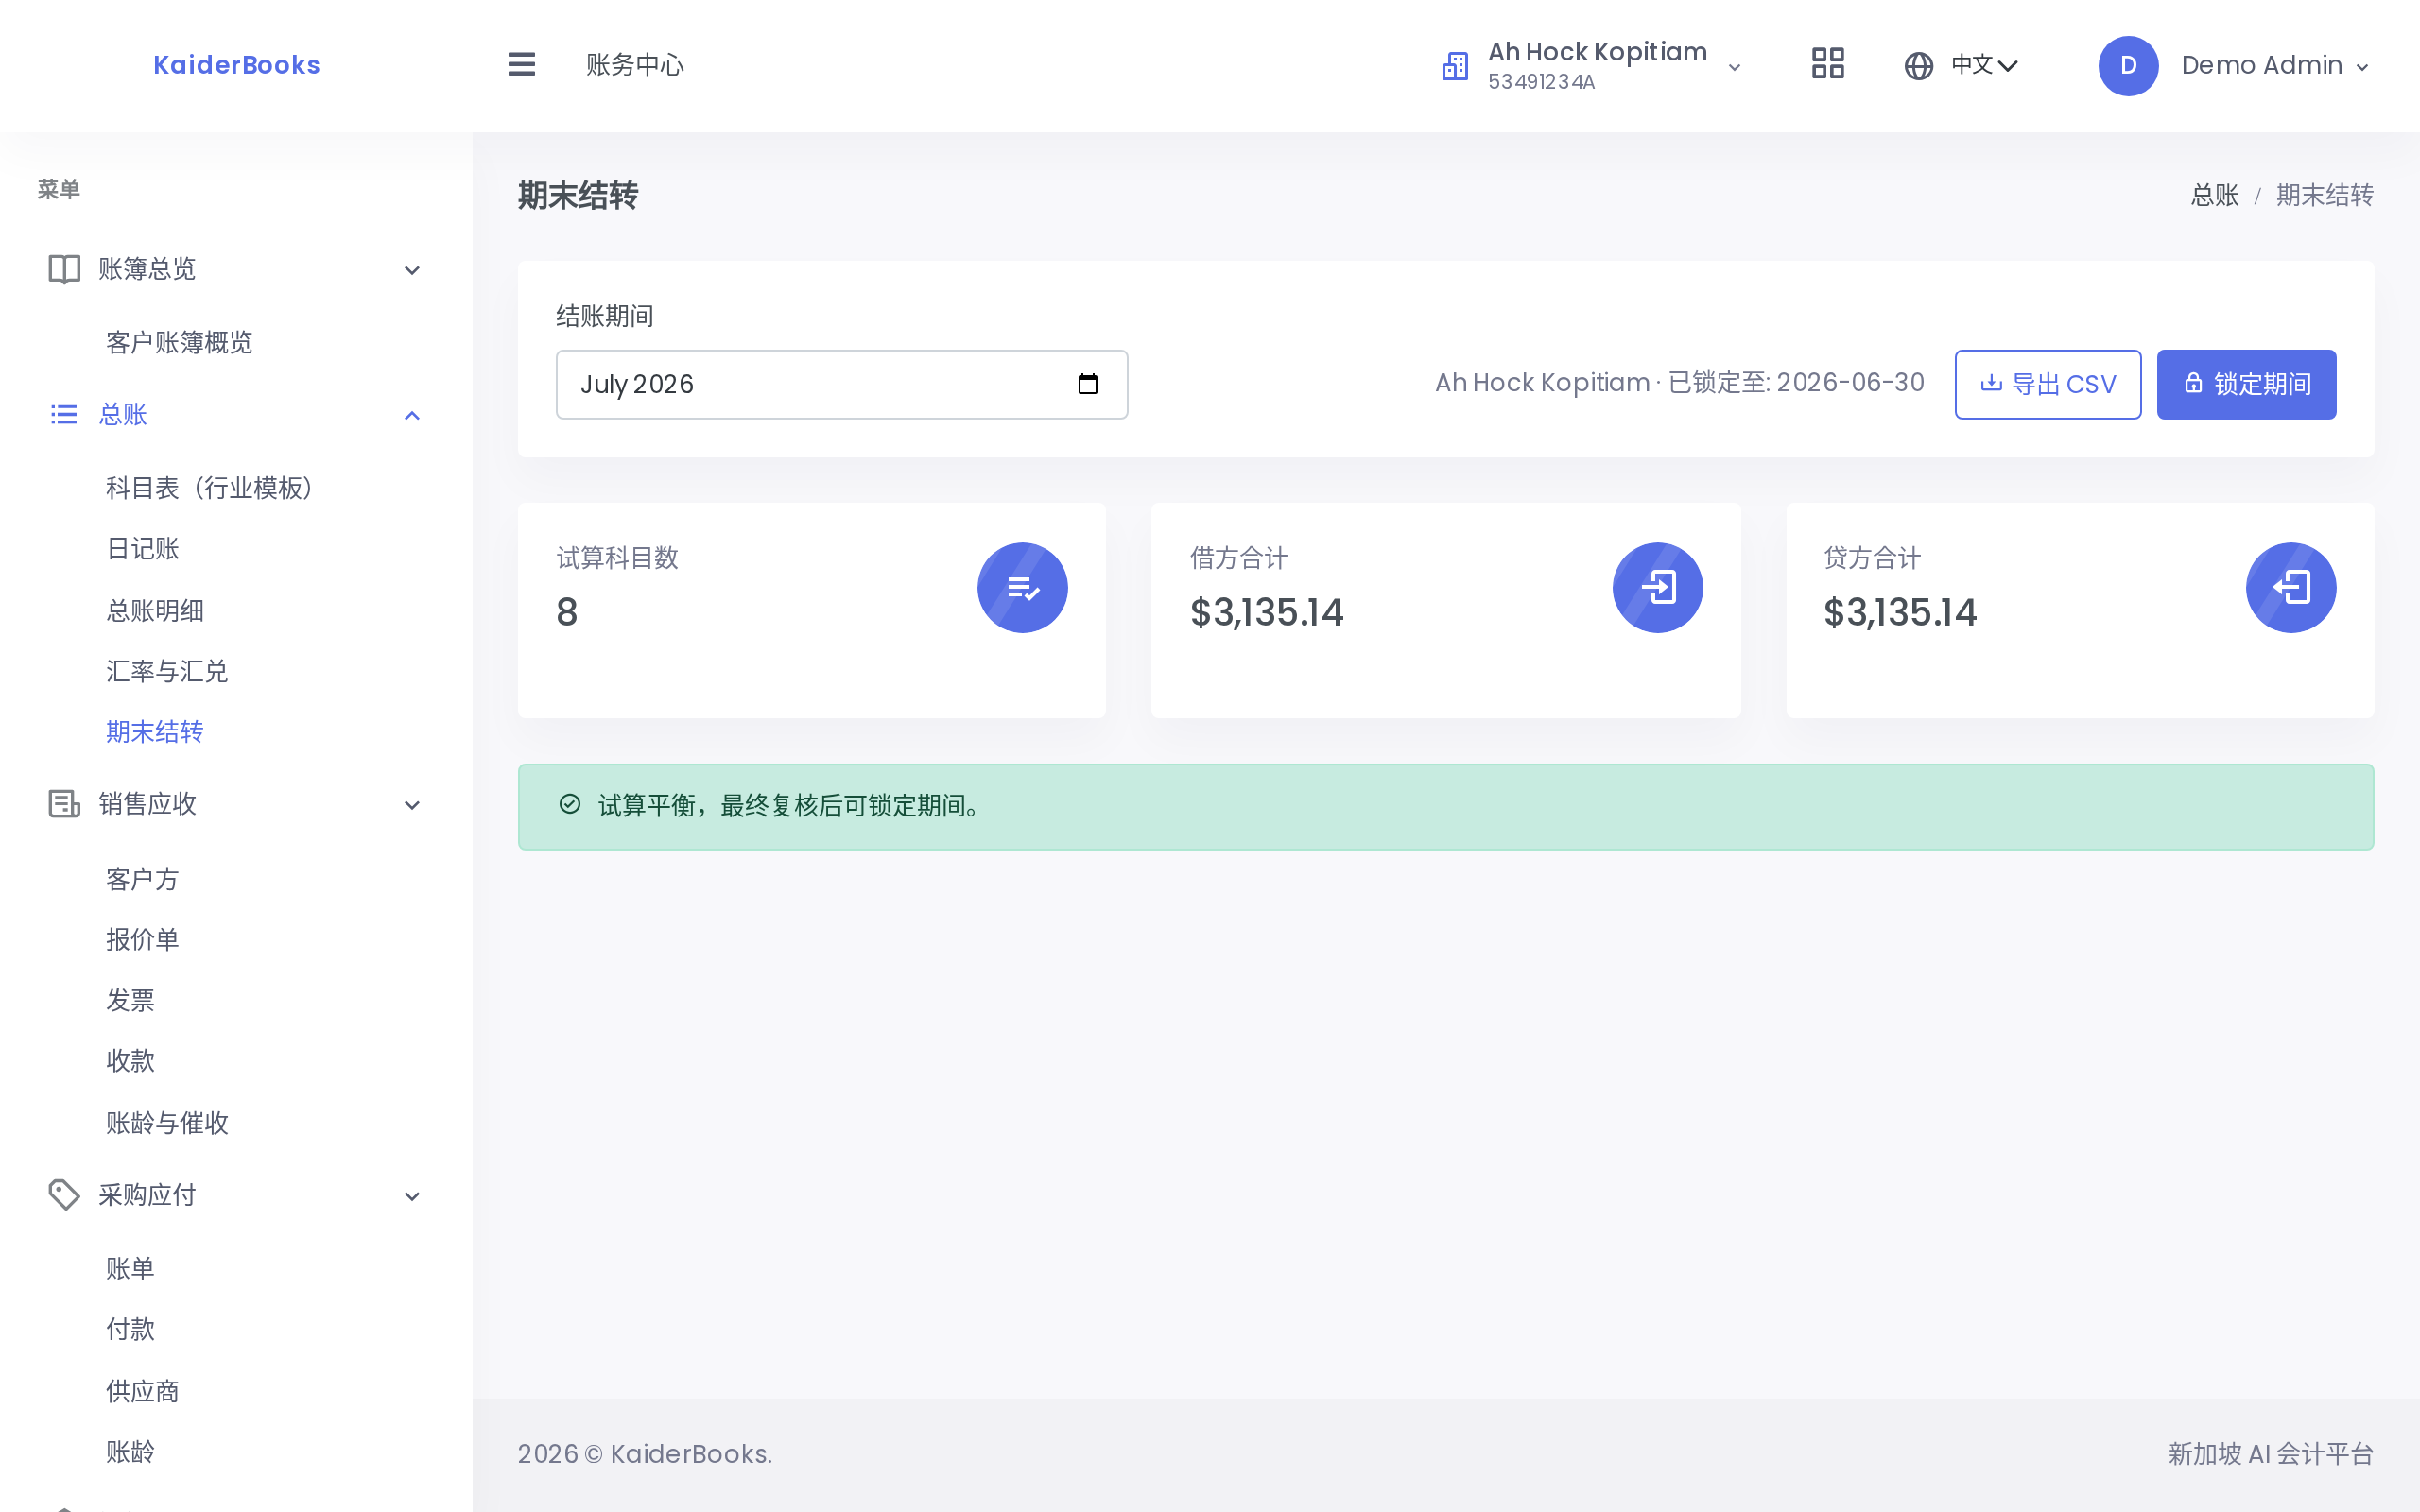Click the credit total icon
This screenshot has height=1512, width=2420.
[x=2290, y=588]
